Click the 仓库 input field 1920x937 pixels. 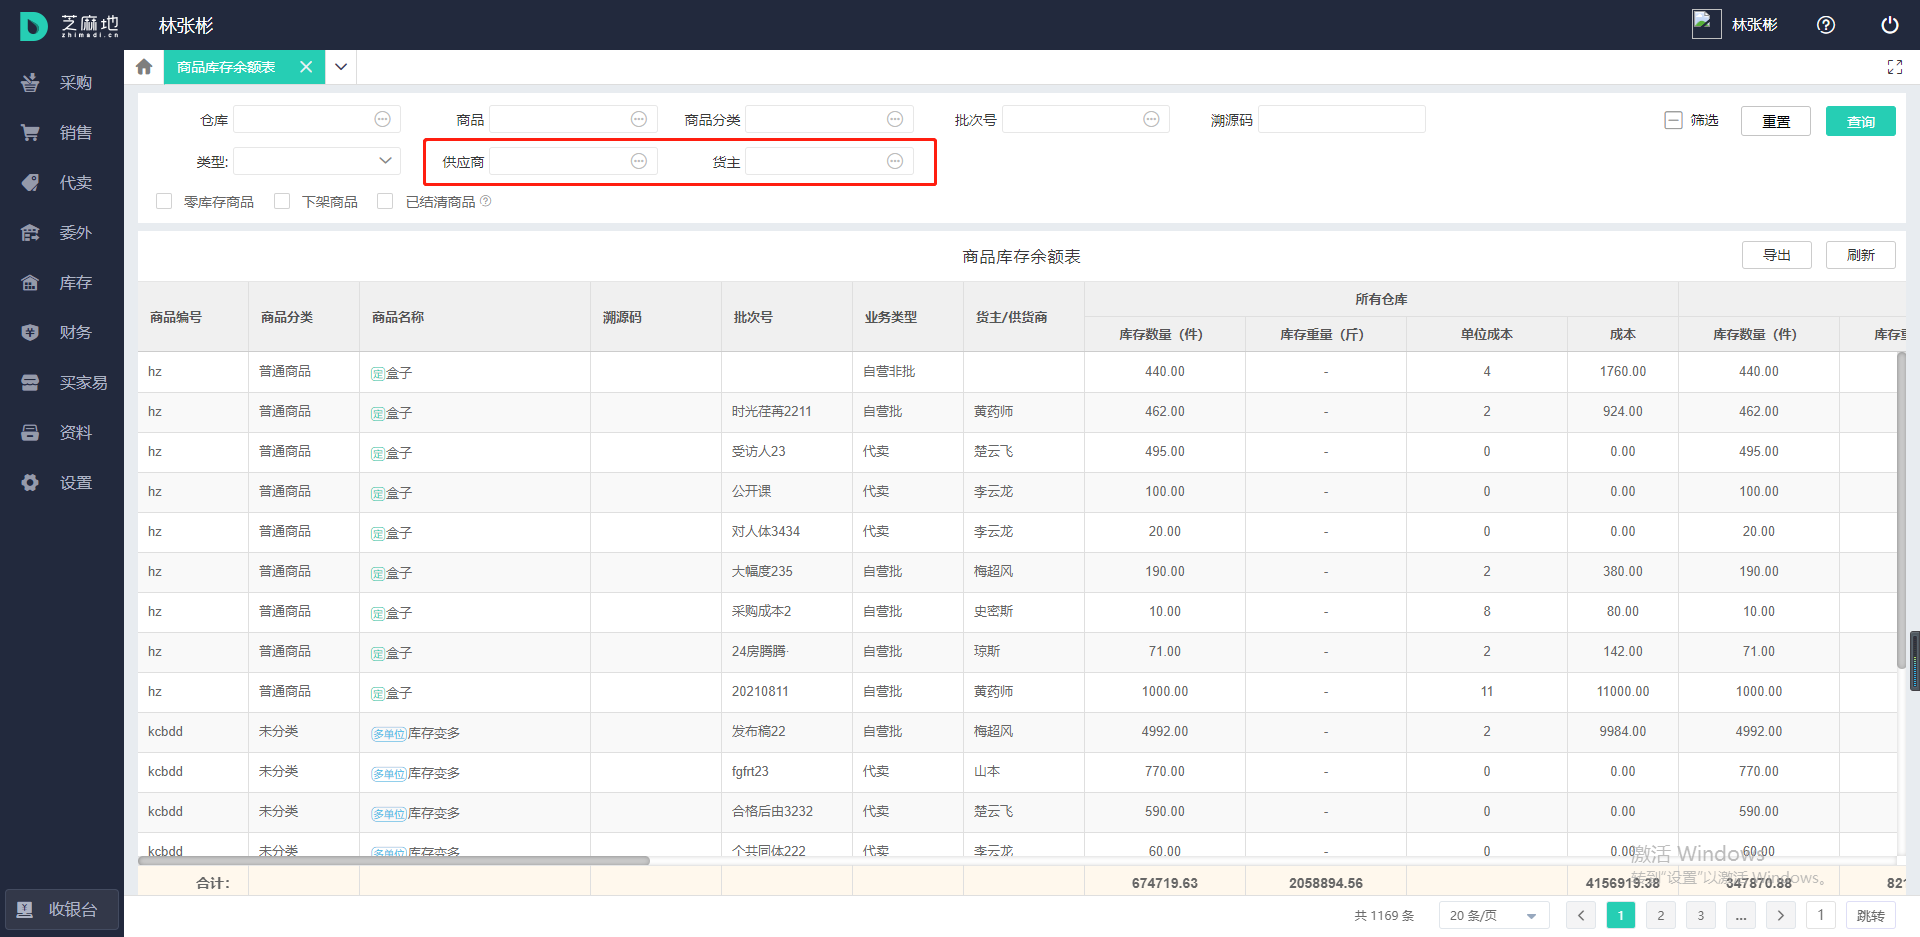[x=317, y=119]
